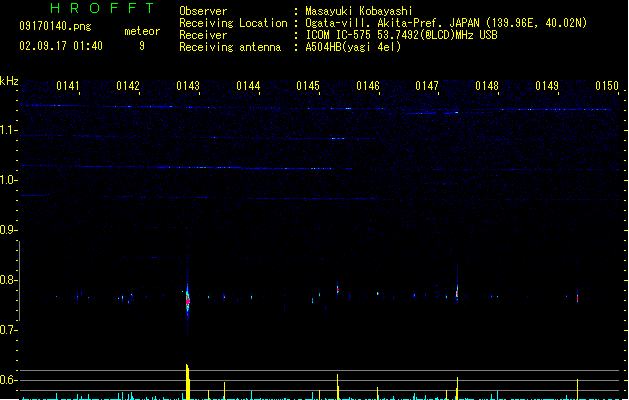The width and height of the screenshot is (629, 400).
Task: Click the location text Ogata-vill. Akita-Pref. JAPAN
Action: (392, 23)
